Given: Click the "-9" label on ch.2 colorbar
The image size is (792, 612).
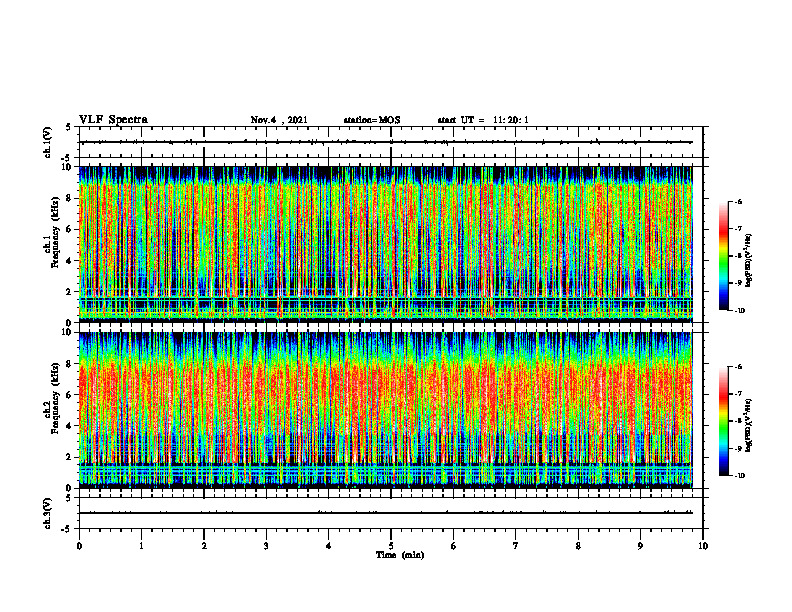Looking at the screenshot, I should (739, 448).
